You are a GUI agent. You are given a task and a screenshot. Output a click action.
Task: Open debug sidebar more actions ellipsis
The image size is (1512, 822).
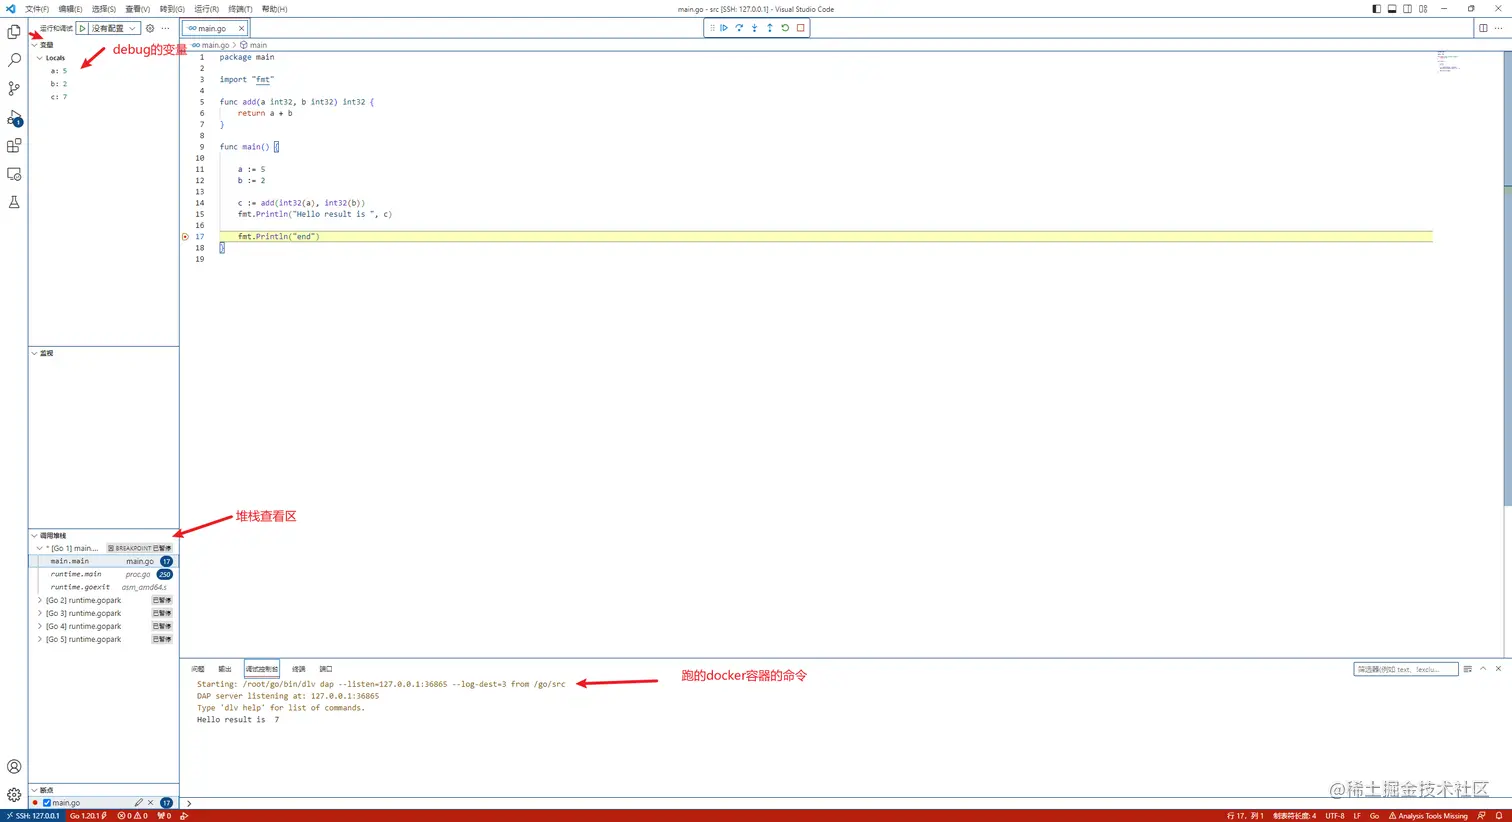coord(166,28)
